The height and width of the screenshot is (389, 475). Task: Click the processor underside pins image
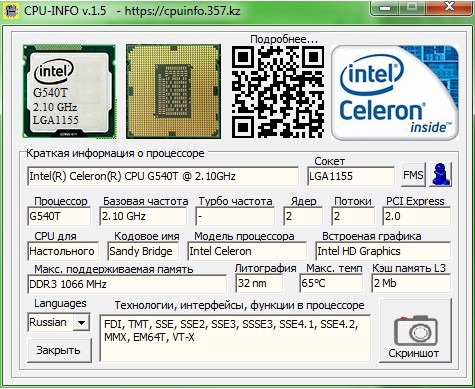point(173,91)
